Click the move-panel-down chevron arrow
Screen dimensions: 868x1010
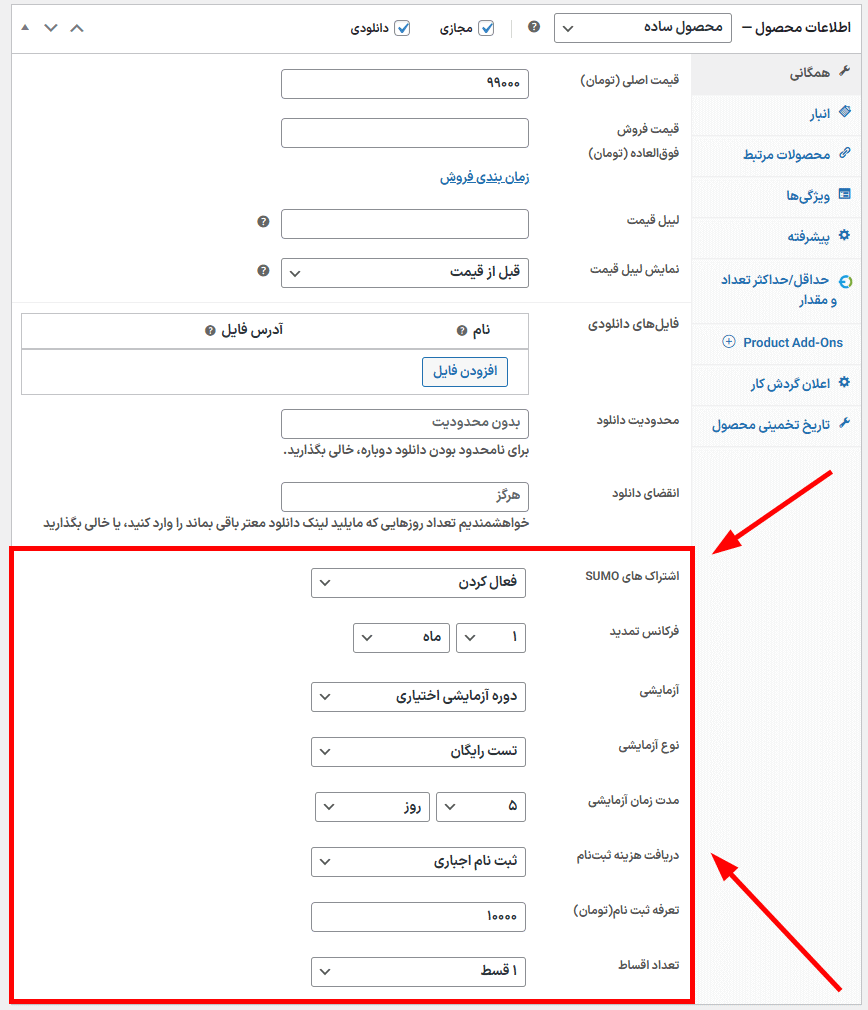(x=51, y=28)
